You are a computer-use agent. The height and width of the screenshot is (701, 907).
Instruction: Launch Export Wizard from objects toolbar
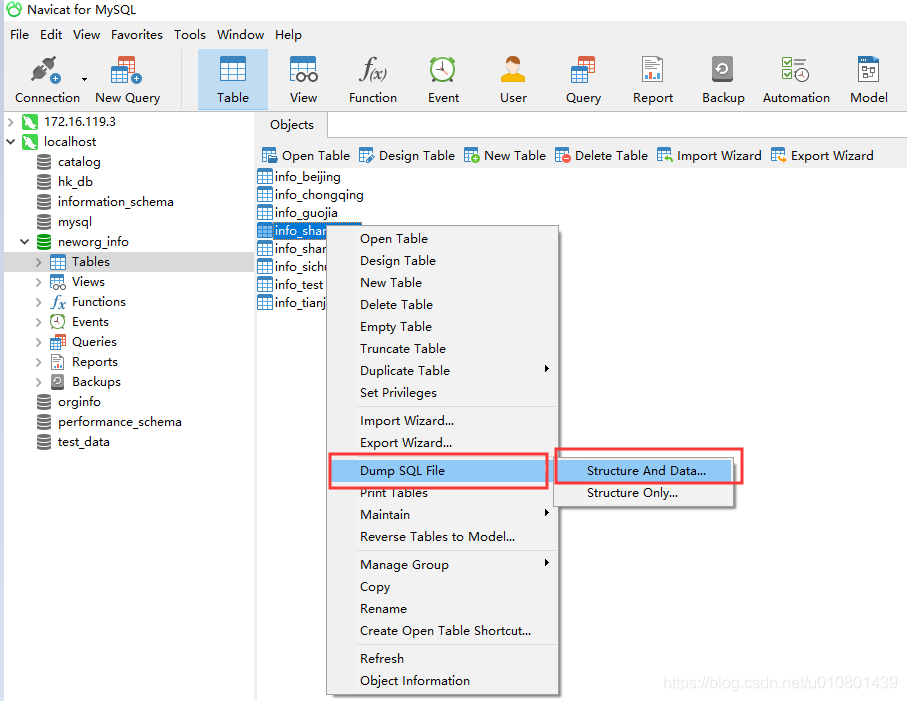pyautogui.click(x=822, y=156)
